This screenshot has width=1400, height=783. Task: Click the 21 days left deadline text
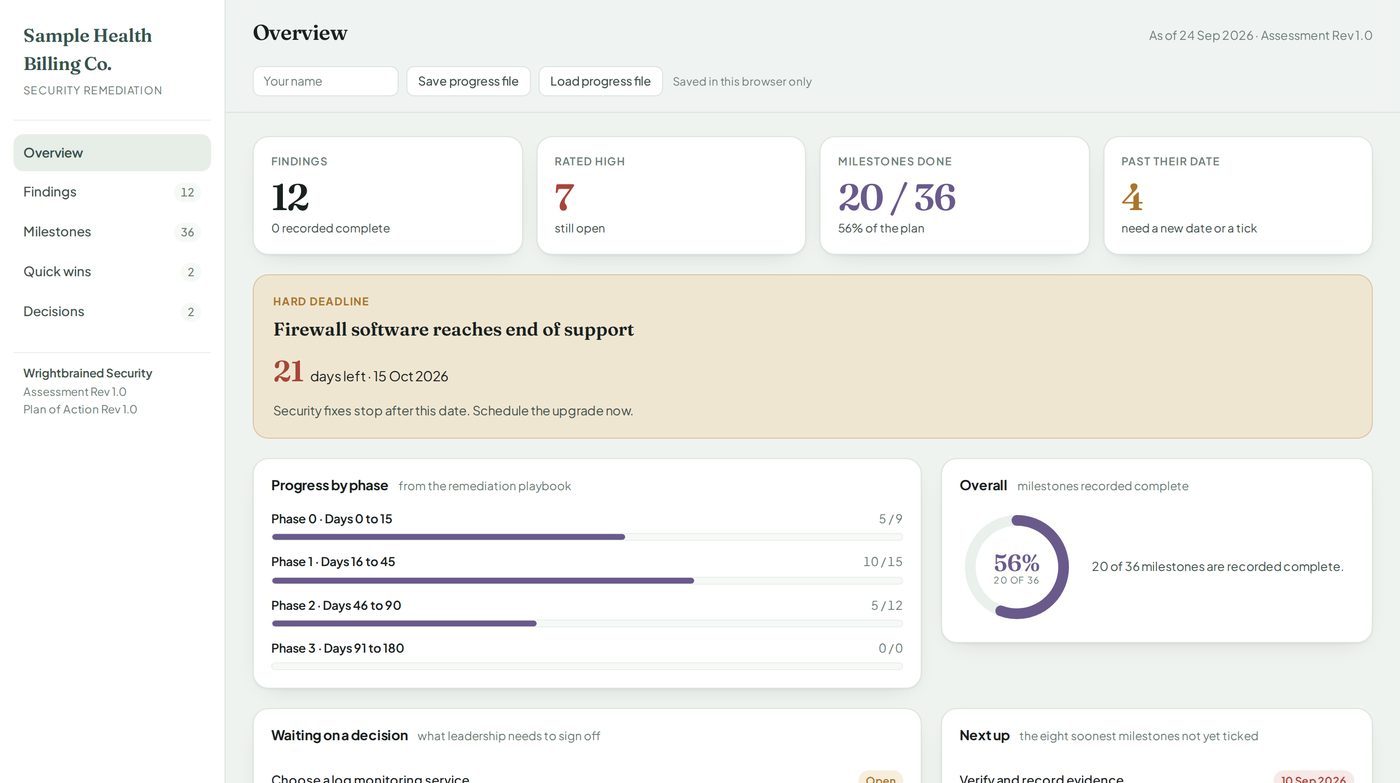click(x=361, y=372)
